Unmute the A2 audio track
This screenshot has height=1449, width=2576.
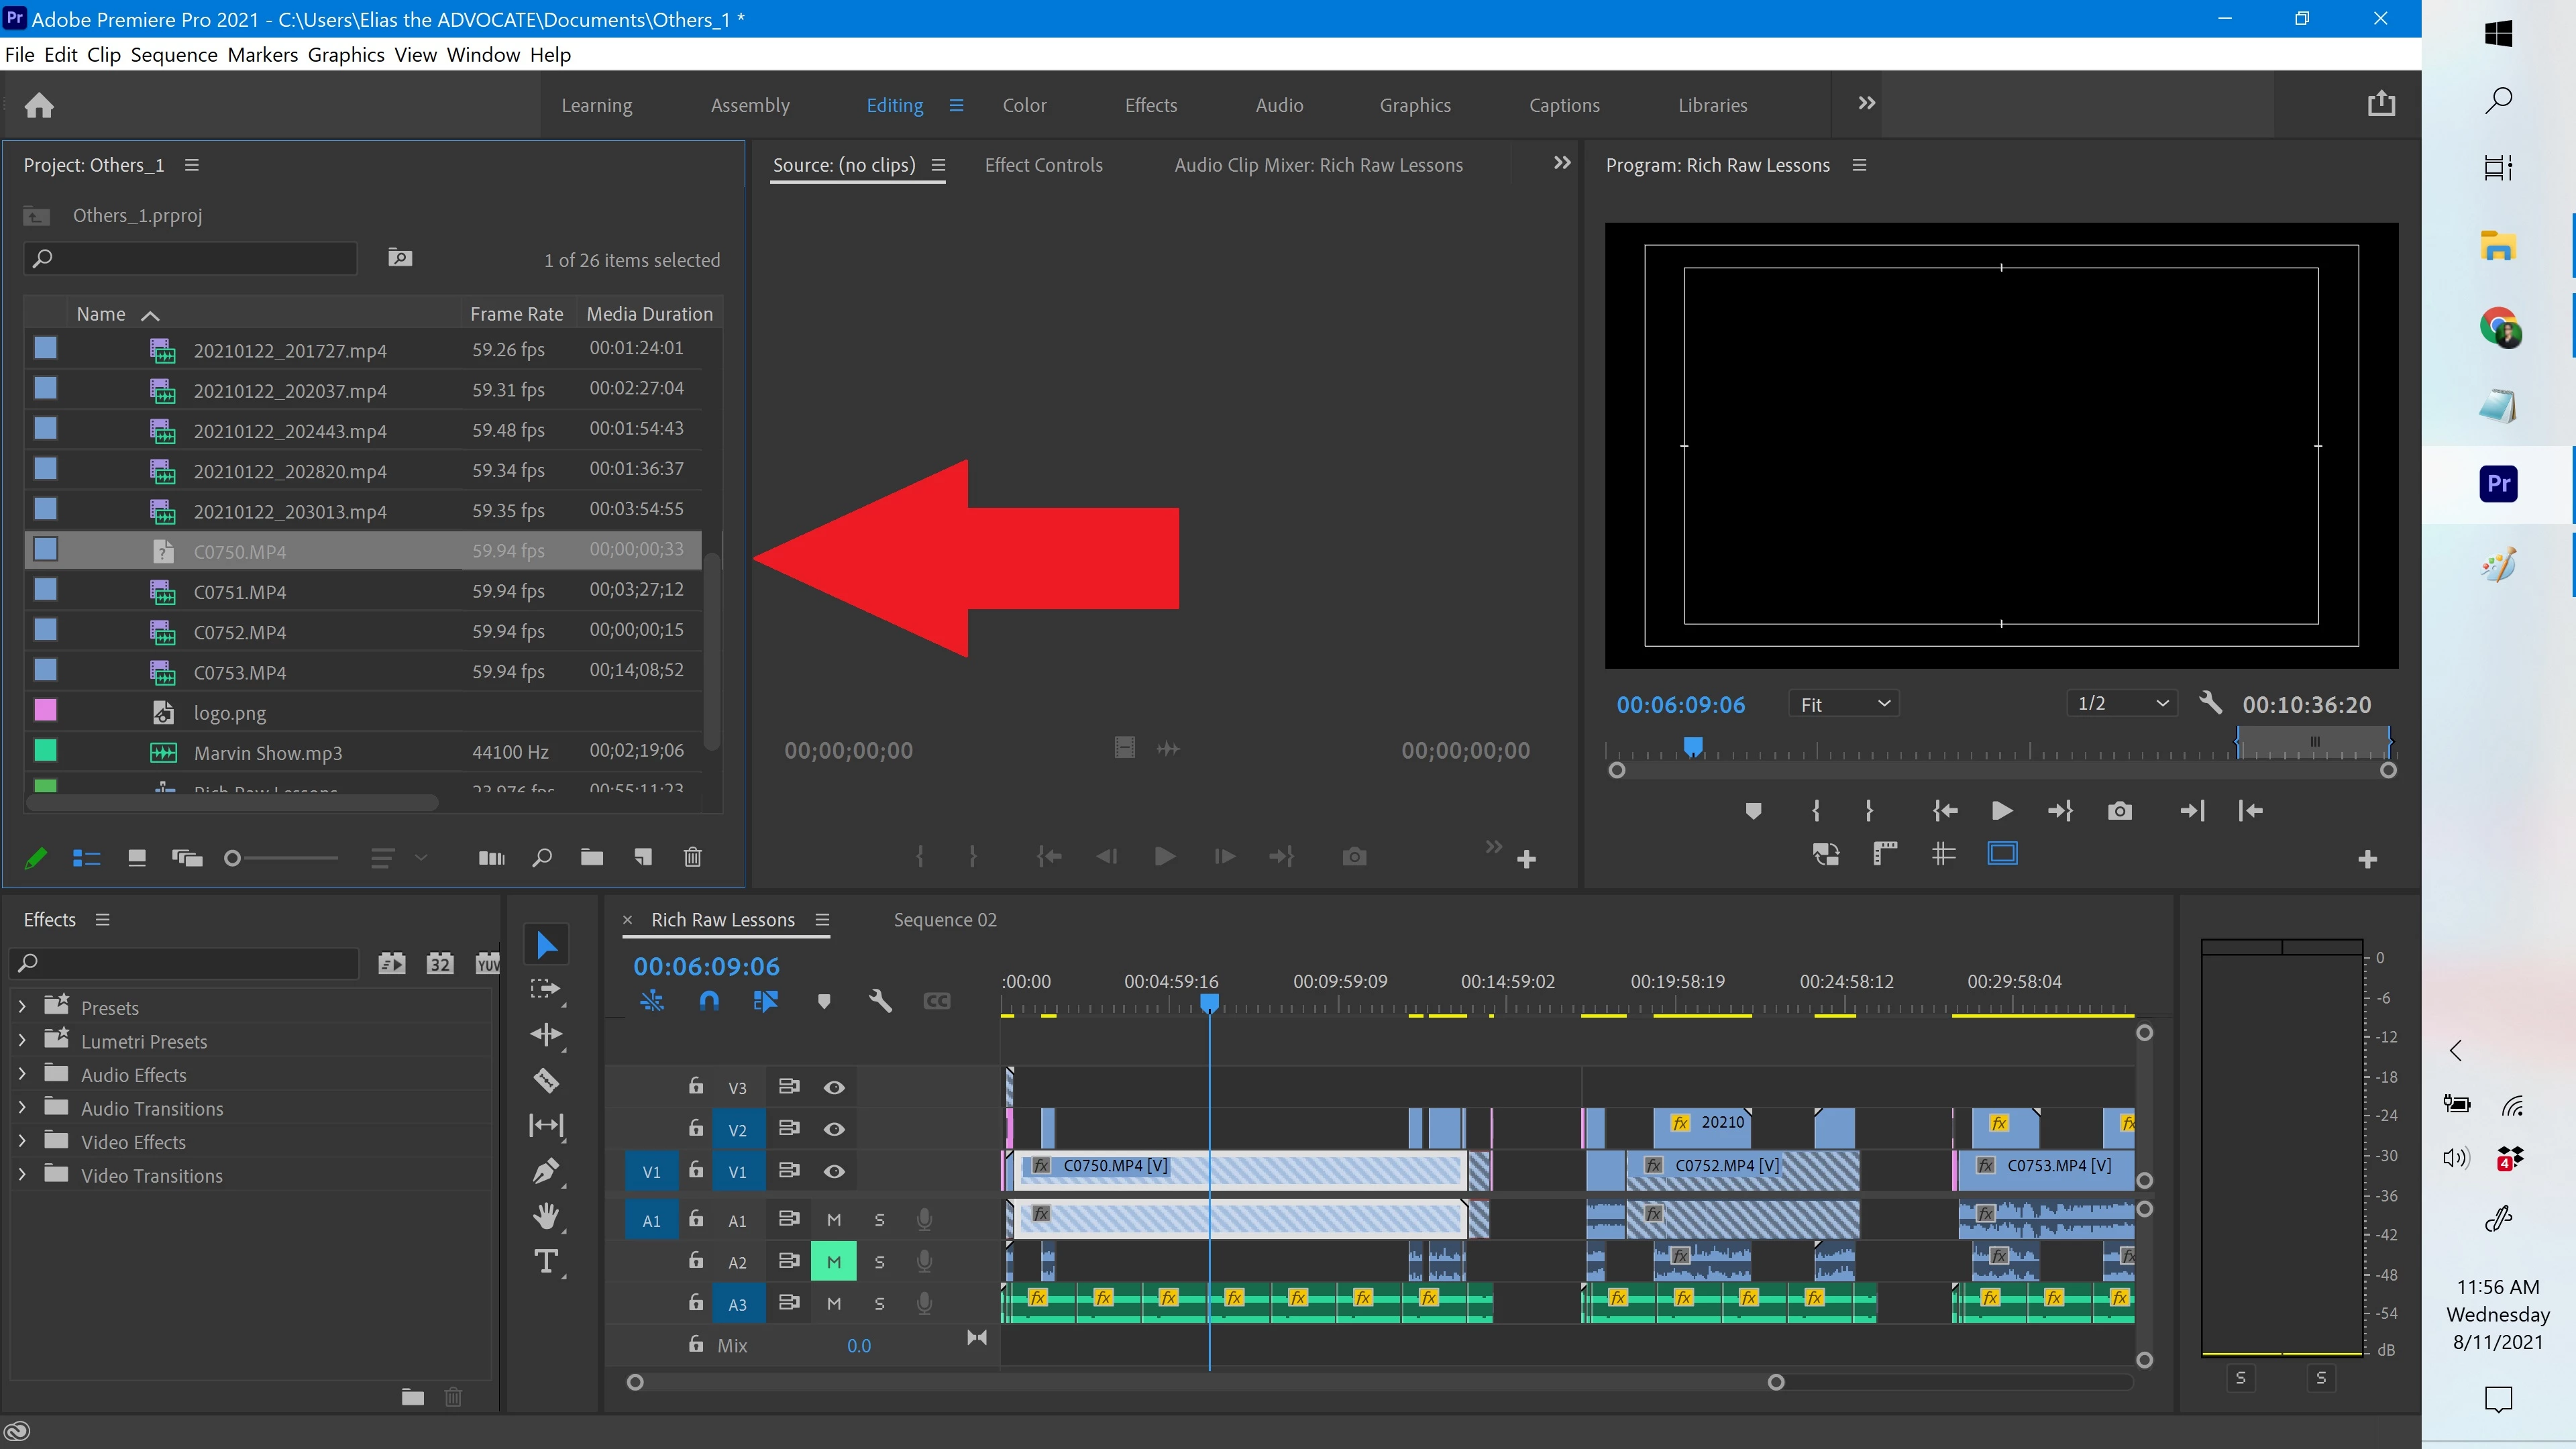(x=834, y=1262)
